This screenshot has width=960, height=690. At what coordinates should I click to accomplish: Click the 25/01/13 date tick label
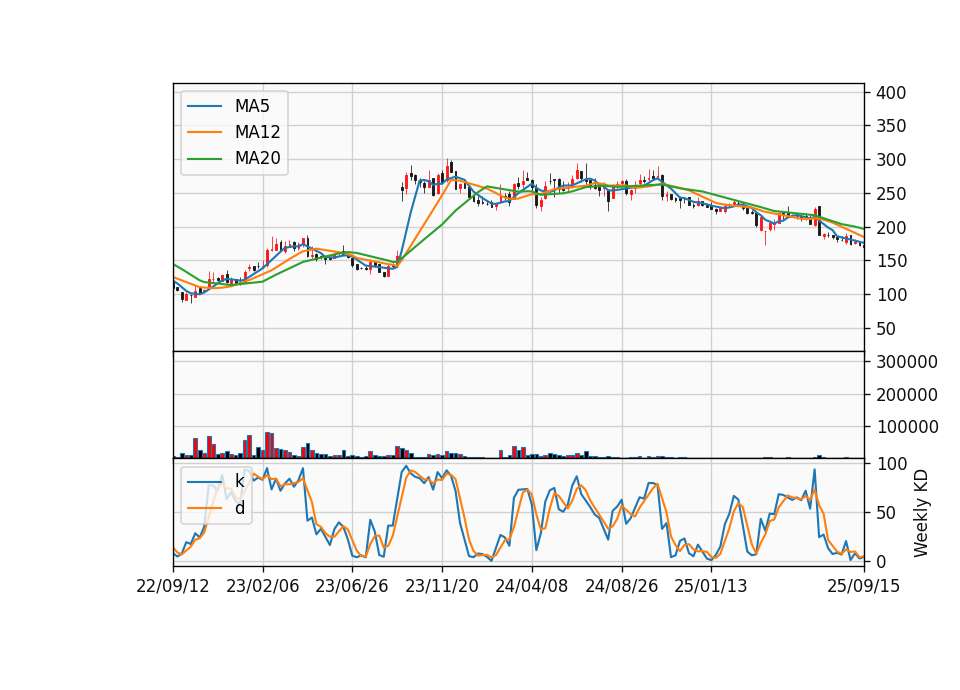coord(711,586)
